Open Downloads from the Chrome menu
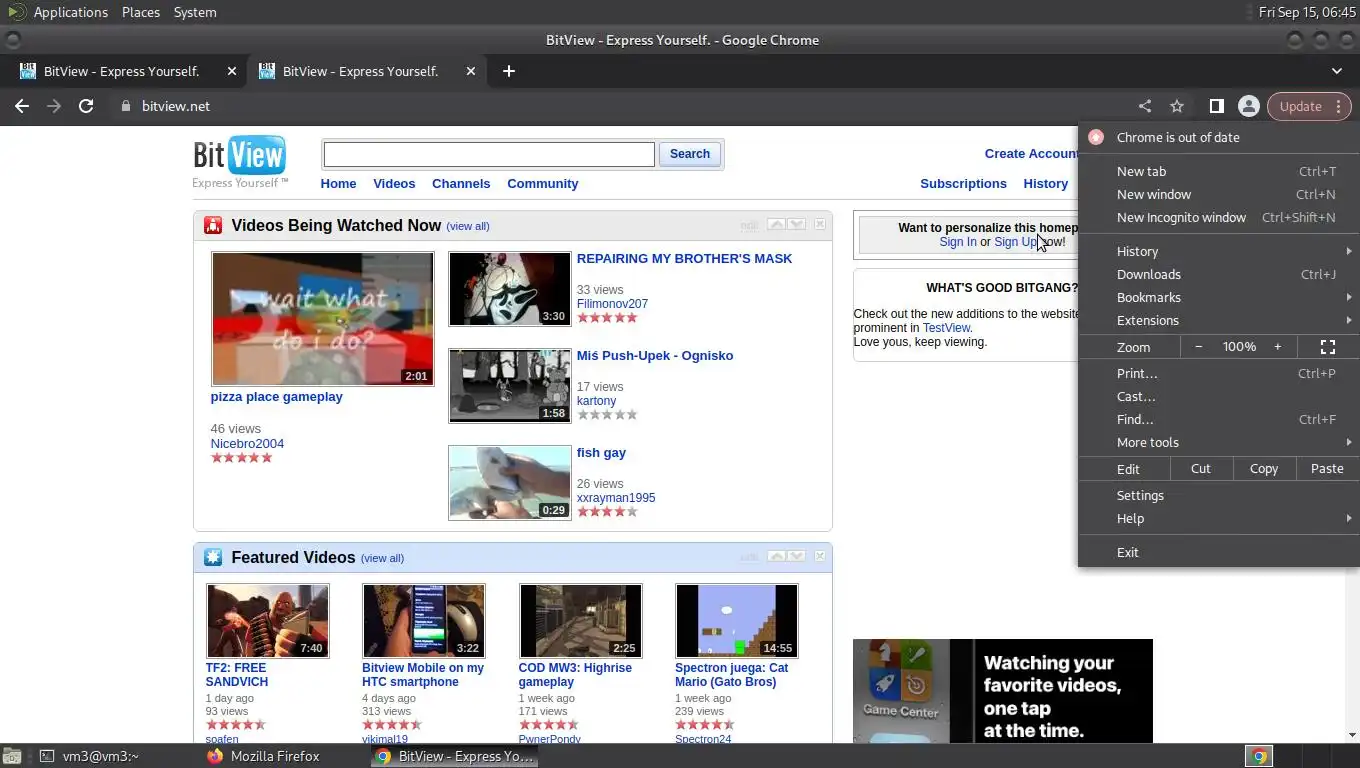This screenshot has height=768, width=1360. [x=1219, y=274]
